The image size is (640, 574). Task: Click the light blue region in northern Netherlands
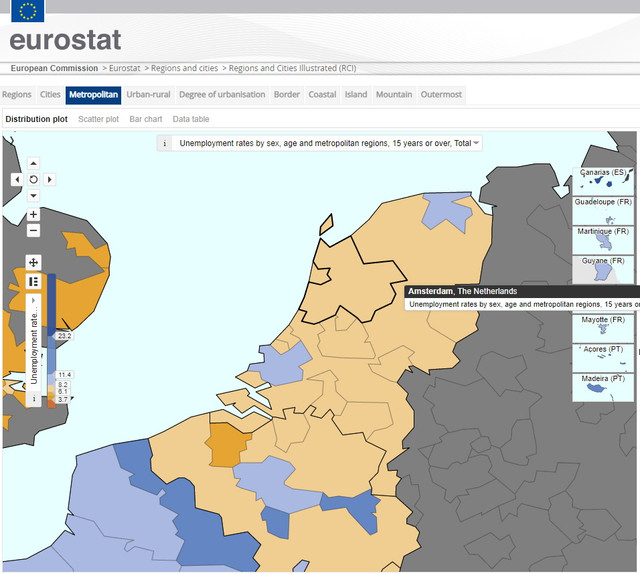(447, 210)
